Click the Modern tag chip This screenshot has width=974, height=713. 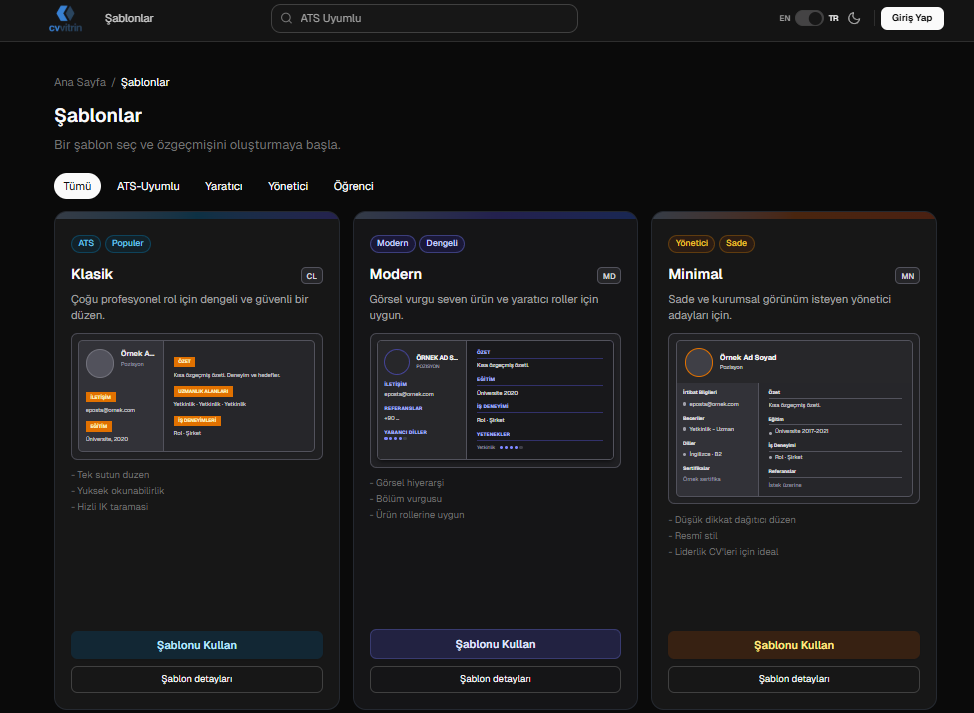coord(393,243)
